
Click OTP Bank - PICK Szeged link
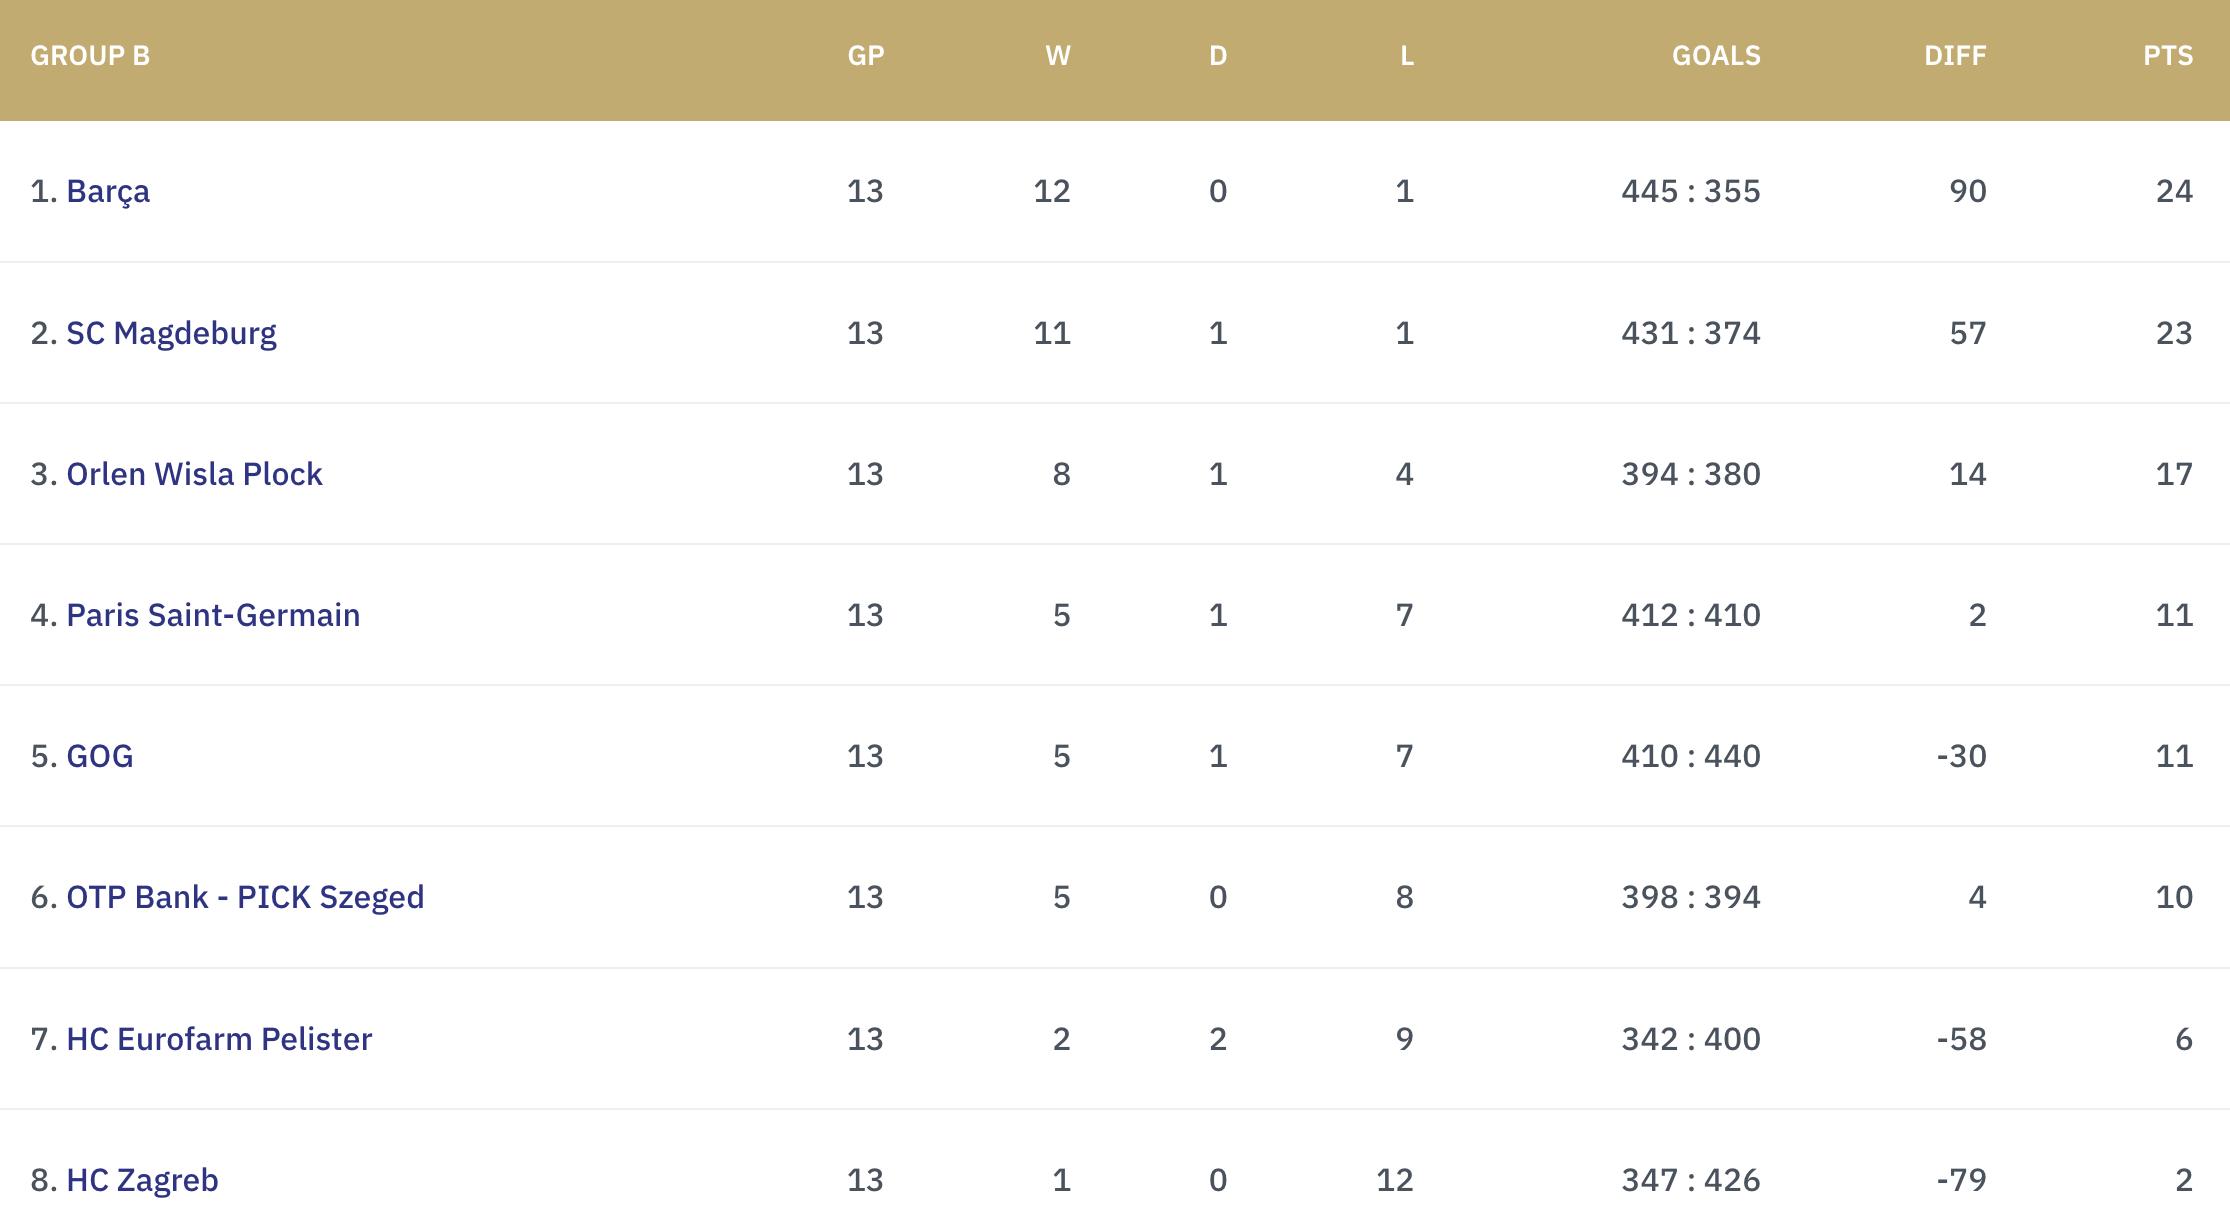tap(245, 897)
